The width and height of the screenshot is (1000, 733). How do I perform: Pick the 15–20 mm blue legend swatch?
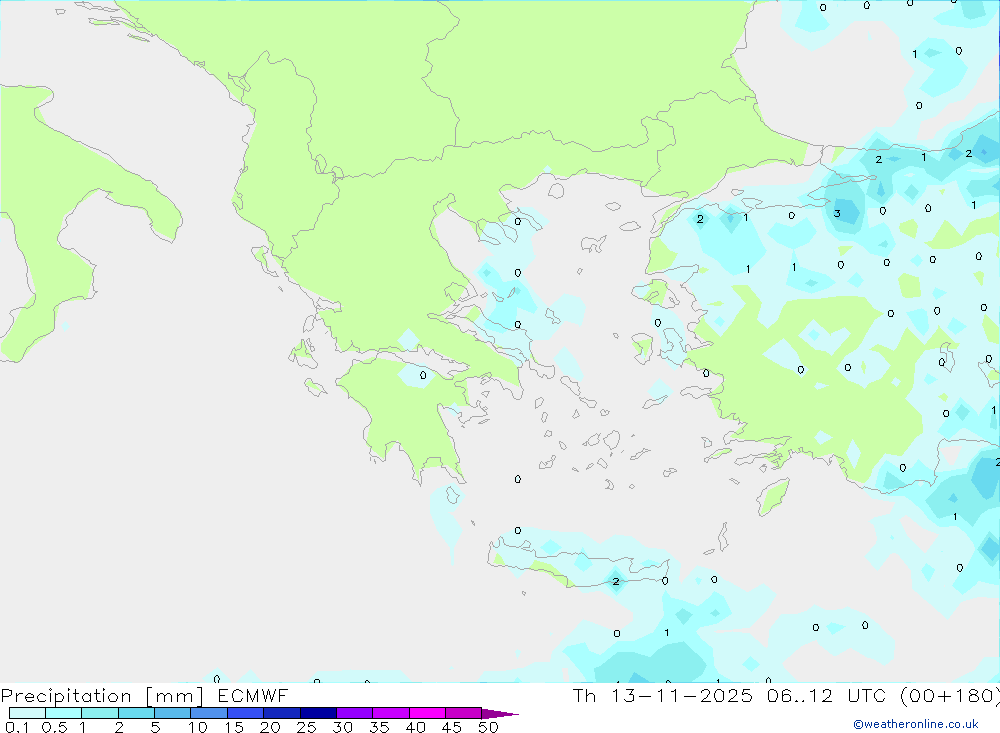pyautogui.click(x=245, y=713)
